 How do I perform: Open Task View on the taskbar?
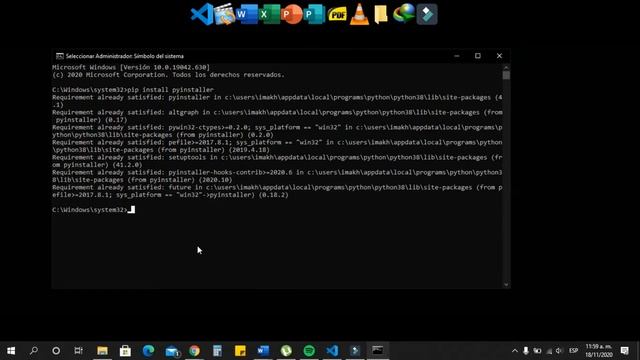point(78,351)
